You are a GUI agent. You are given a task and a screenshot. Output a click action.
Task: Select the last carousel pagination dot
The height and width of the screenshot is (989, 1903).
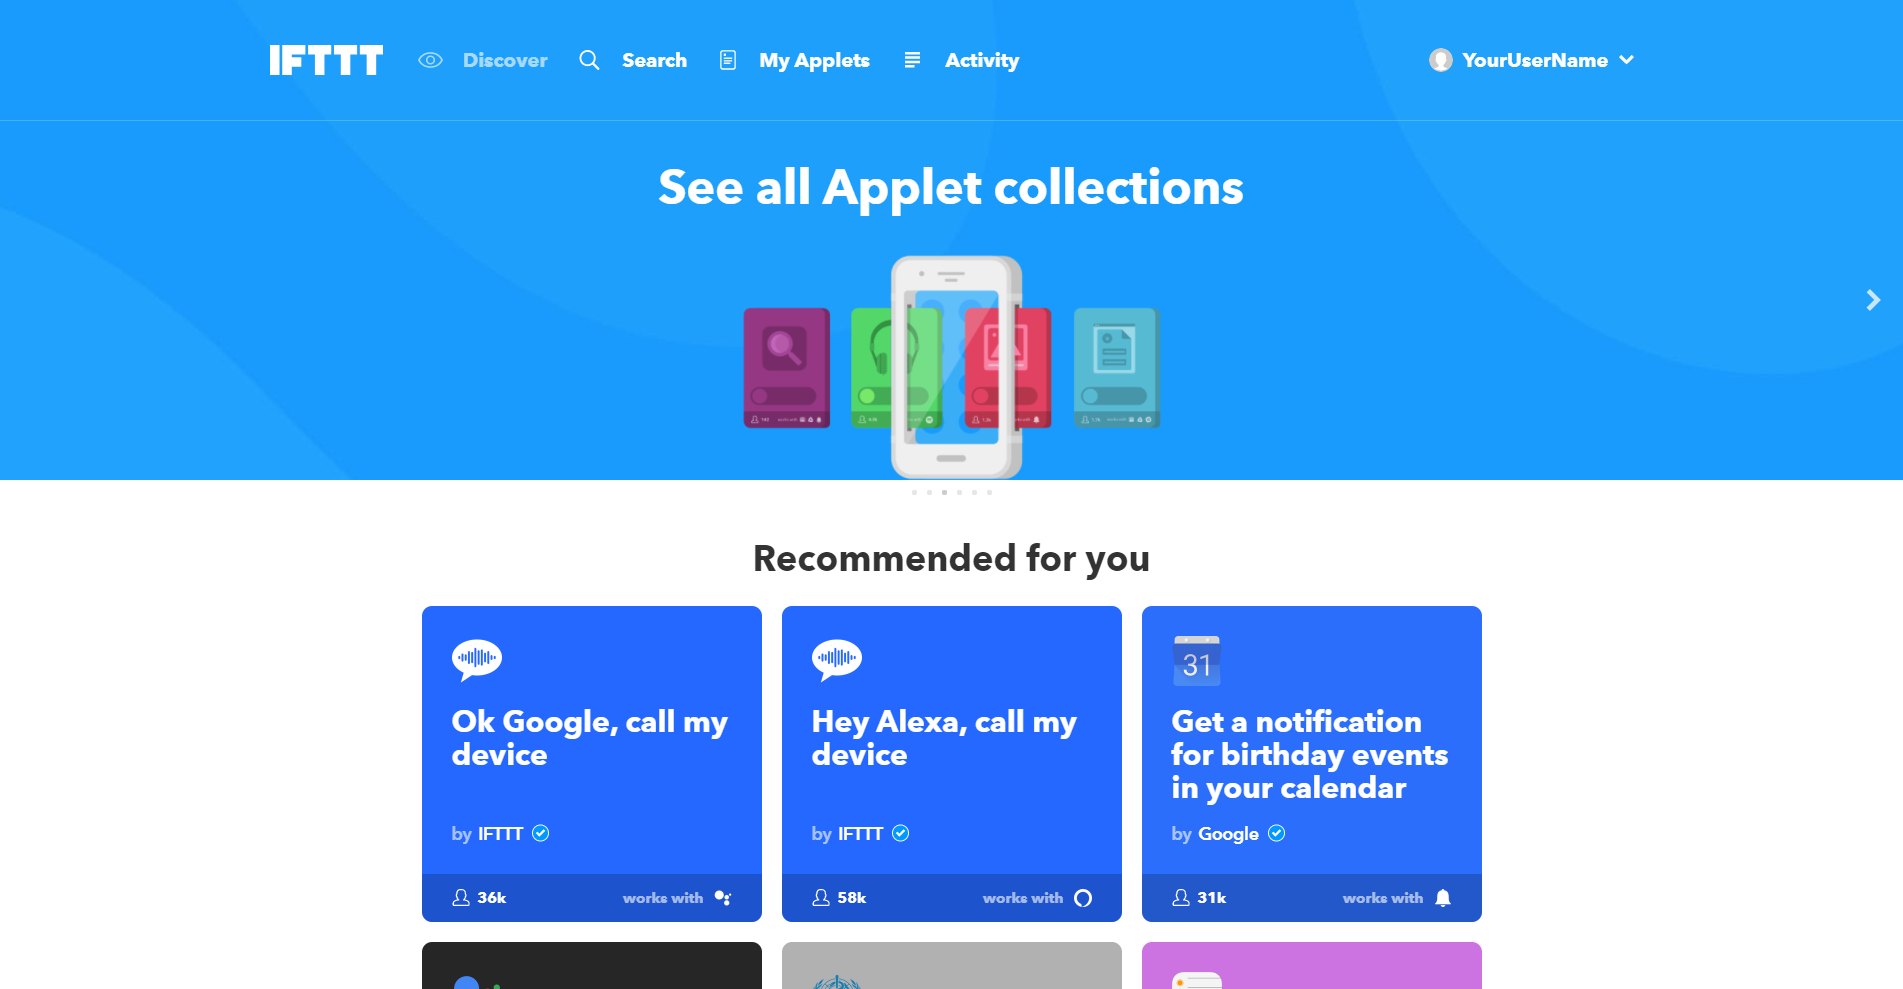tap(989, 492)
